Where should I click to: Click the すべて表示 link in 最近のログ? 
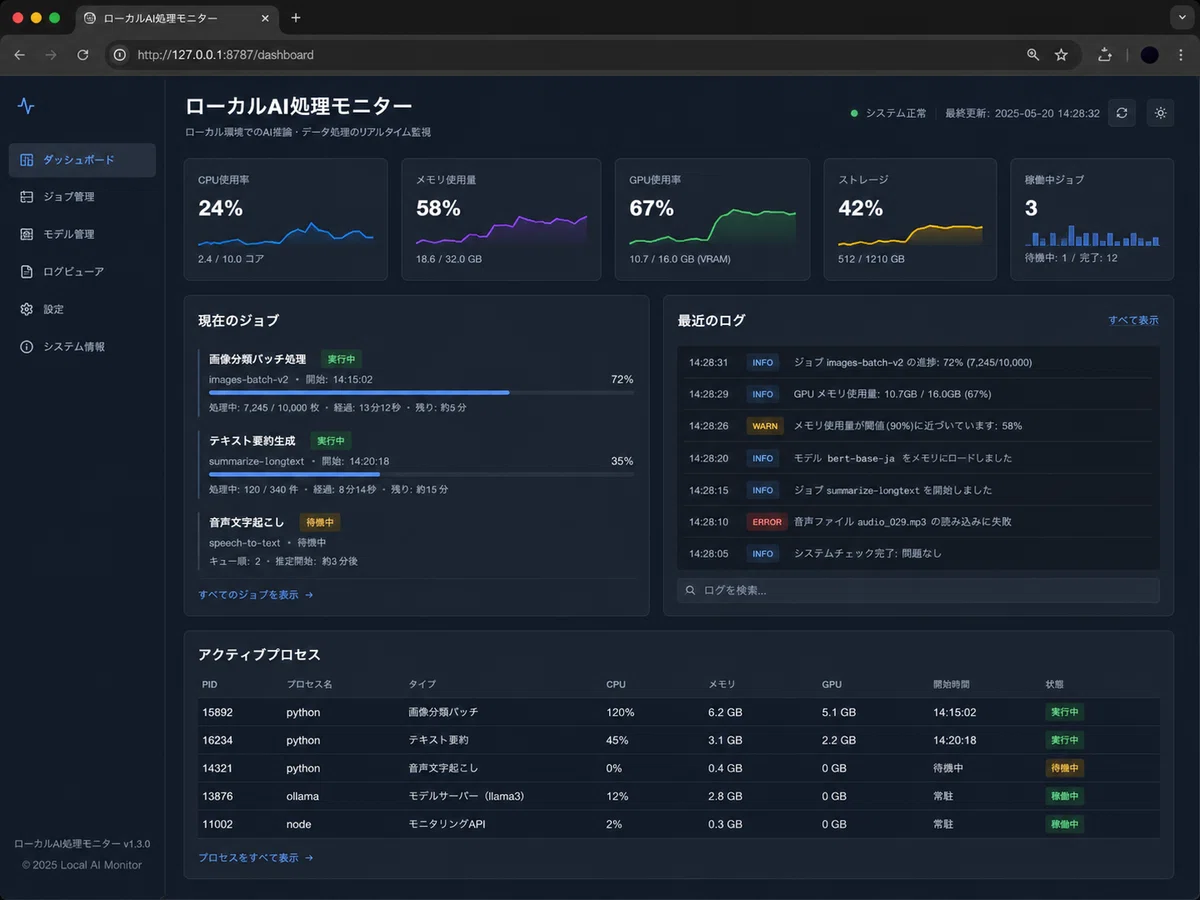(1133, 321)
